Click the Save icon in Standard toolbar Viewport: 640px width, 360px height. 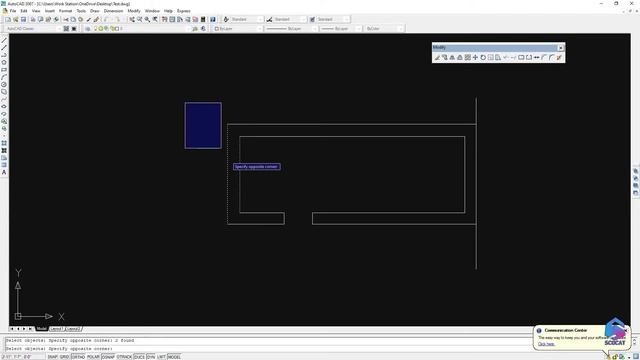coord(23,19)
